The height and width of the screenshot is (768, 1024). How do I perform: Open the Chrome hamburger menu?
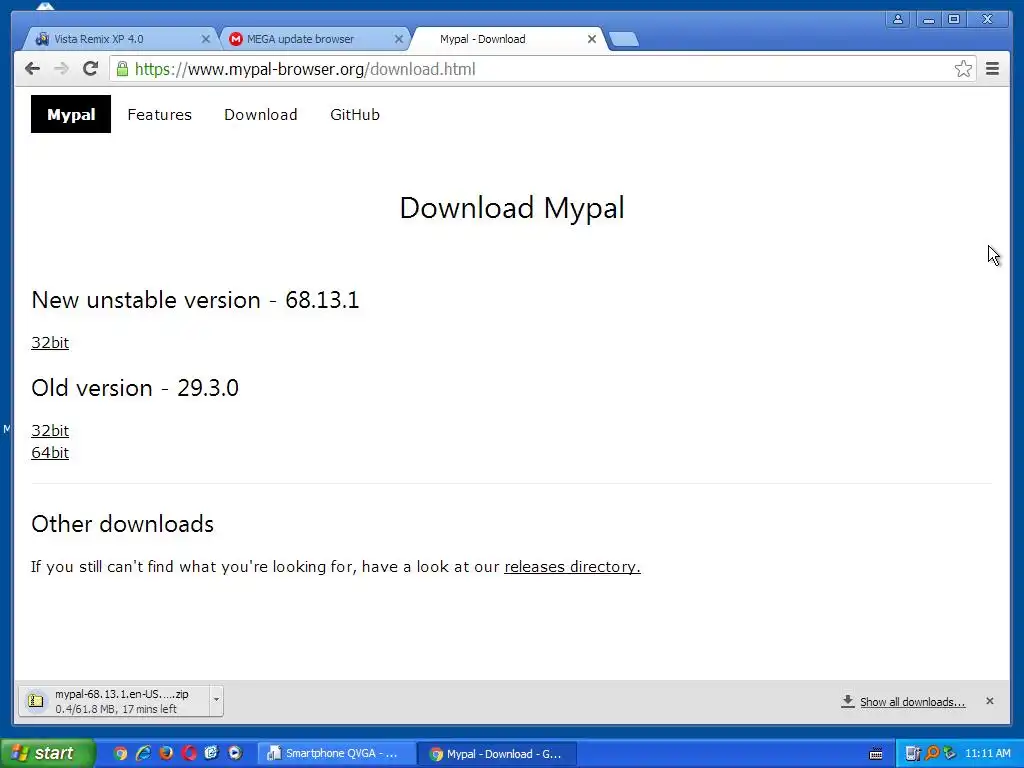(992, 69)
